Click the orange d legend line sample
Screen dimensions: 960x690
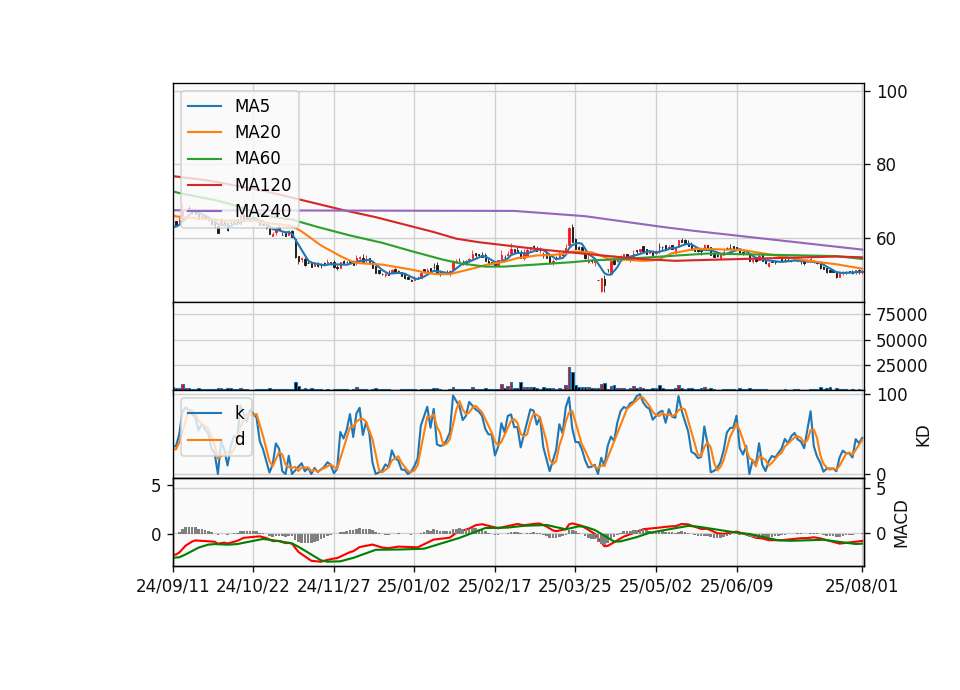click(204, 440)
